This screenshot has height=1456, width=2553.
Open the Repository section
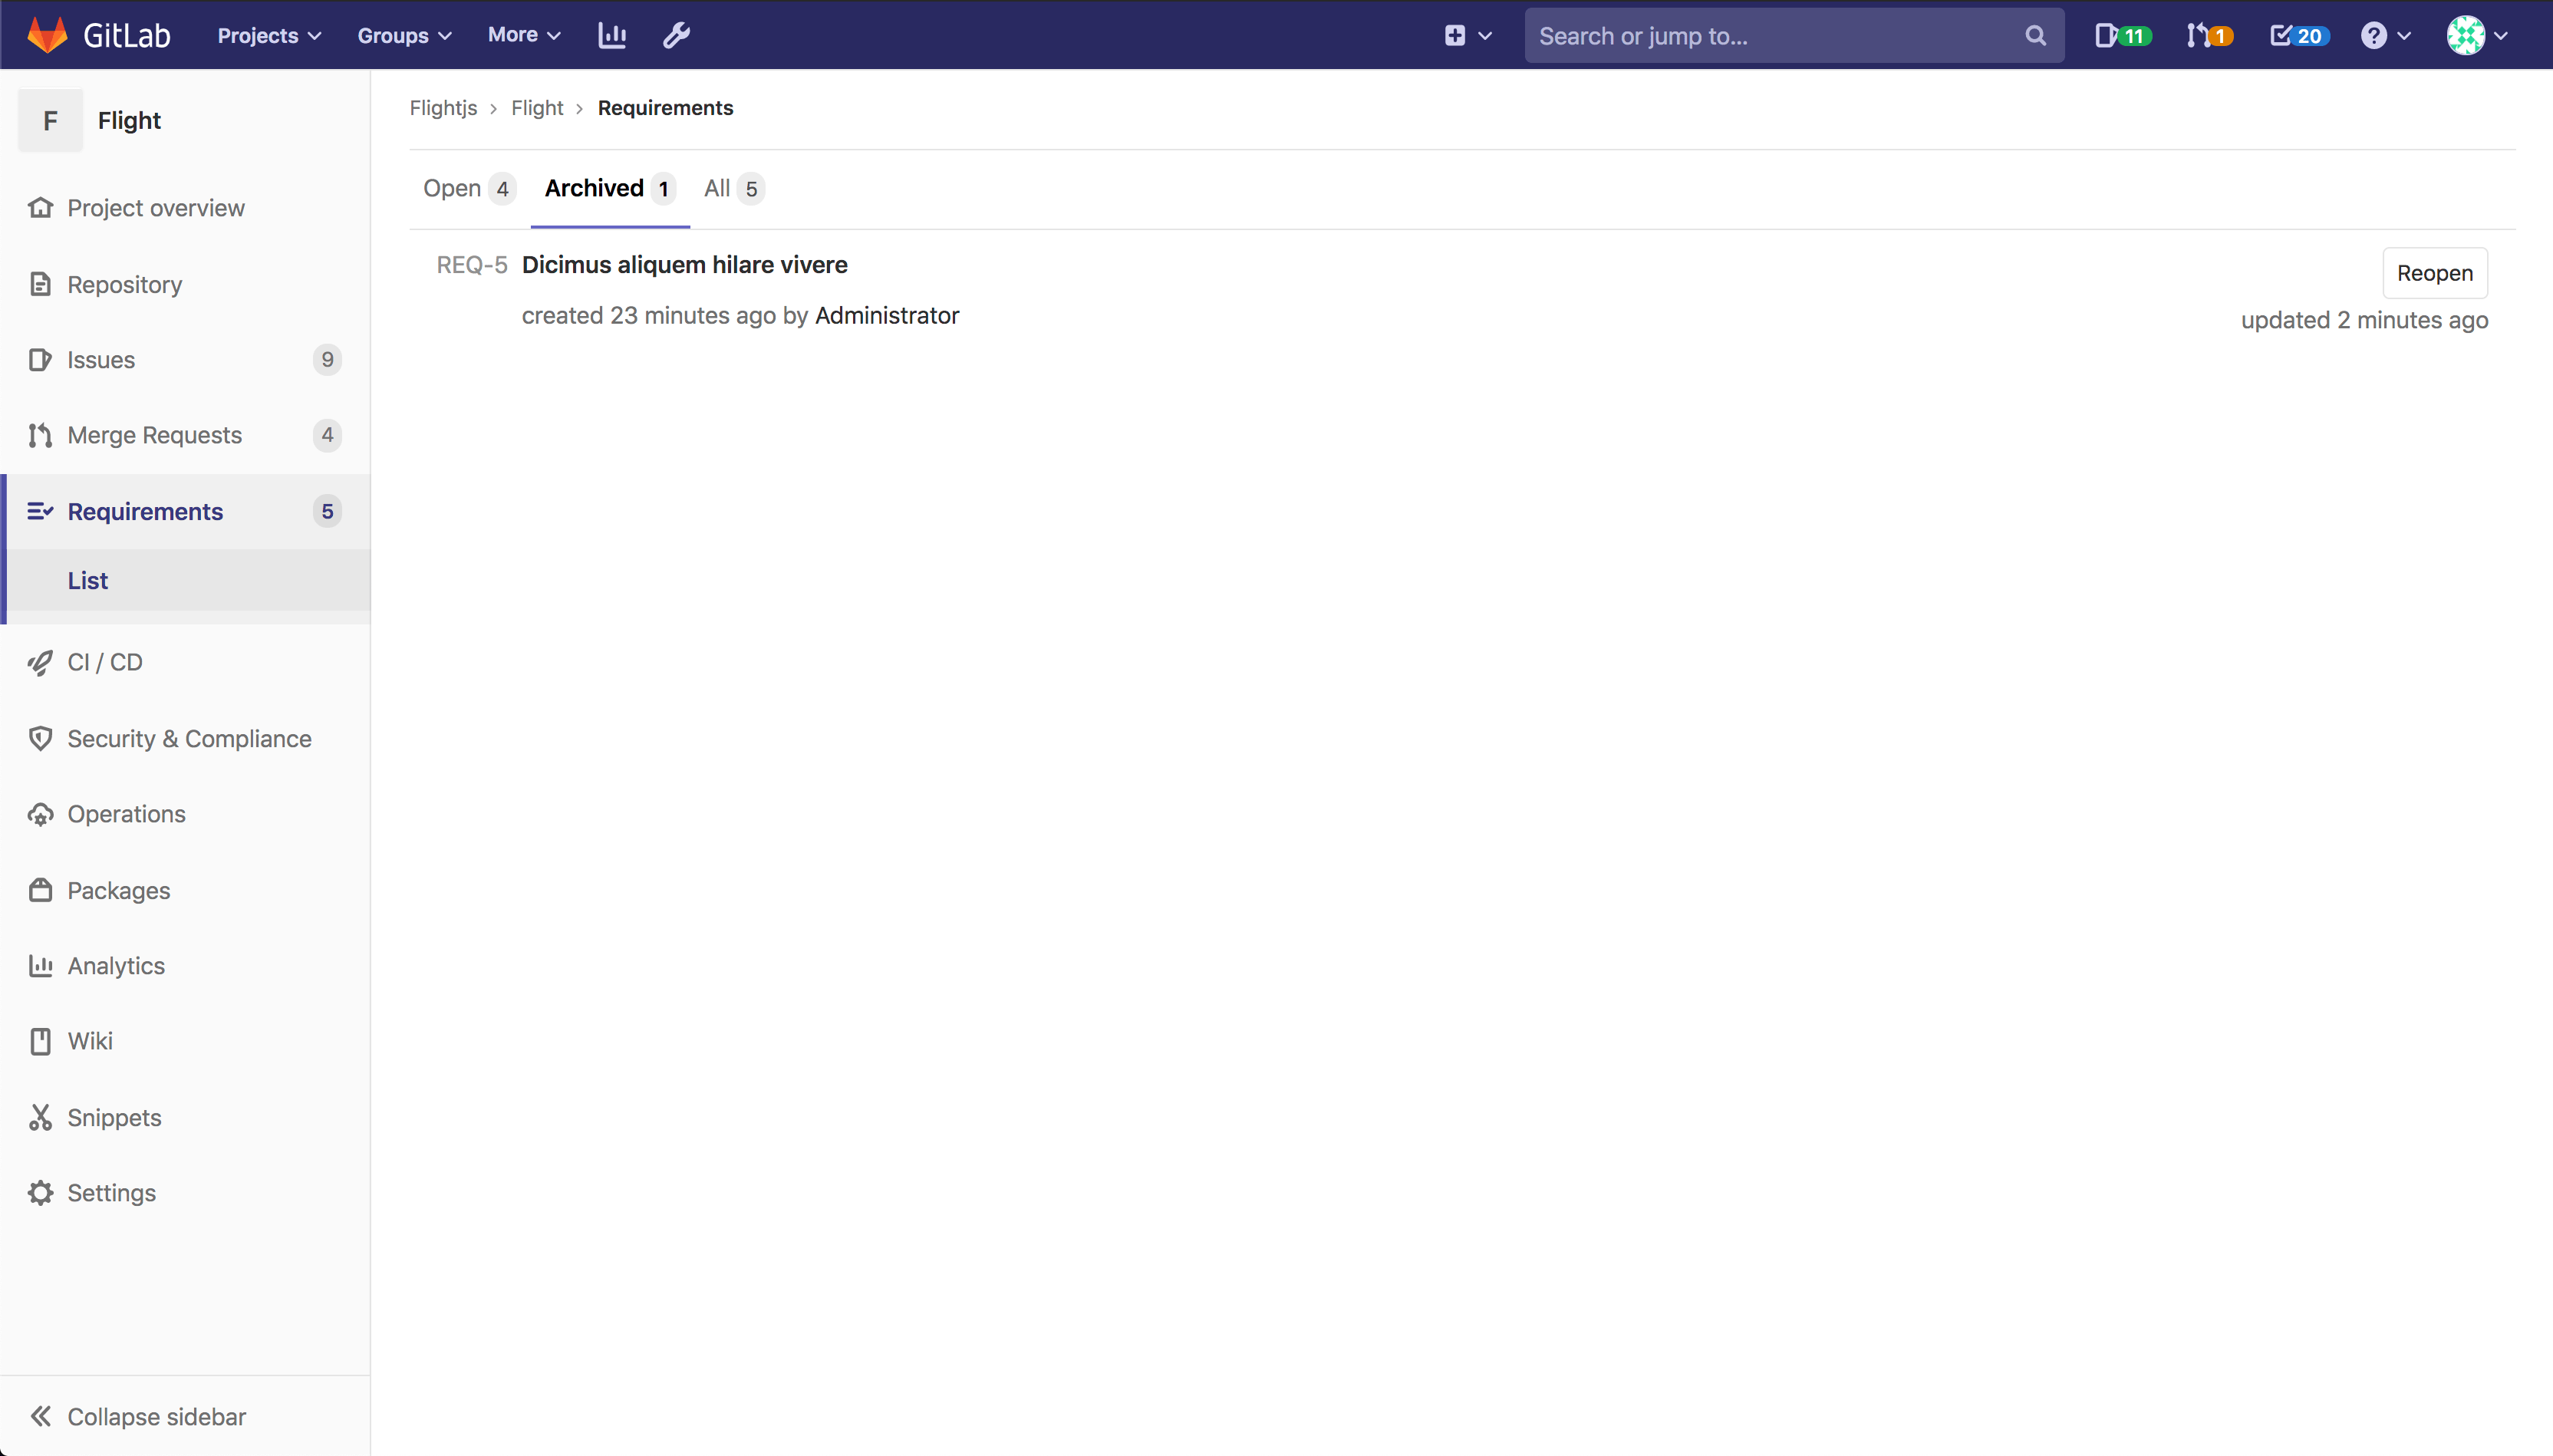click(x=124, y=284)
